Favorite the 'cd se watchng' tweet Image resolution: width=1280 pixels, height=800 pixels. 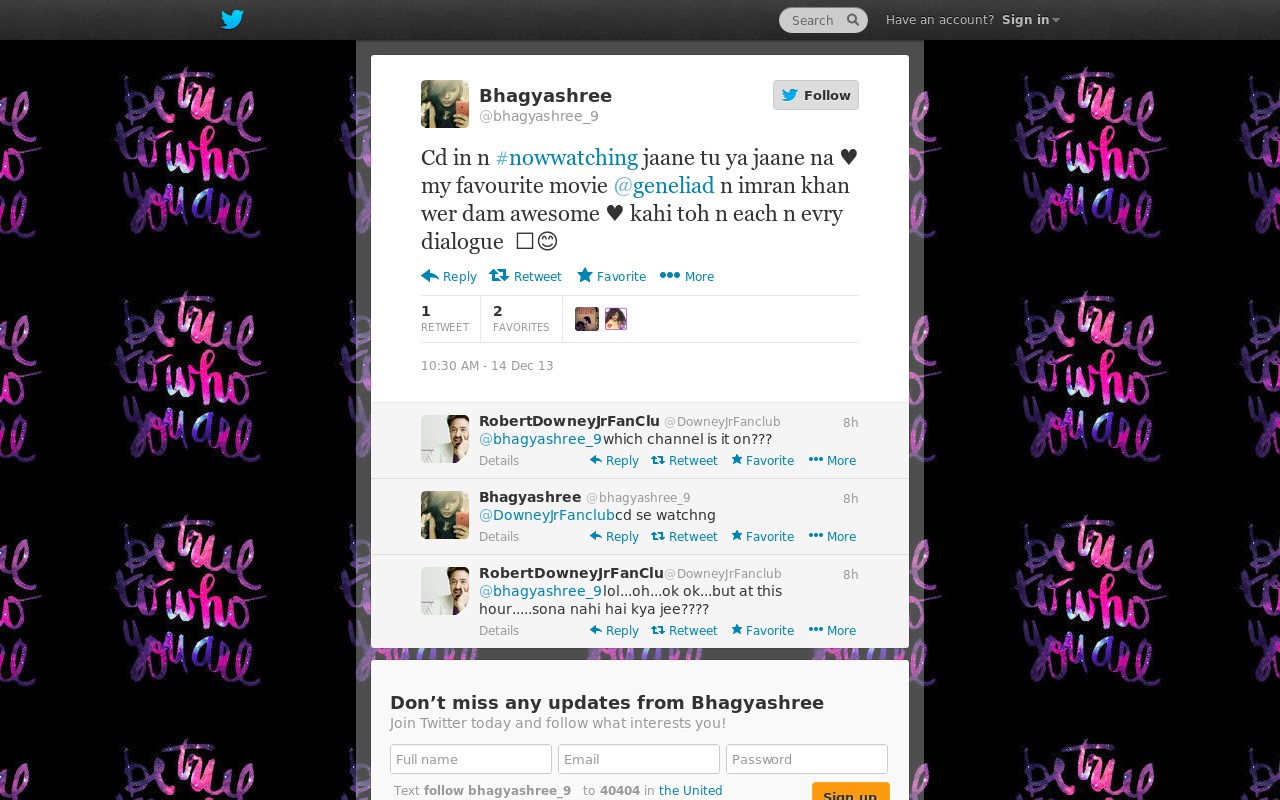(x=762, y=537)
